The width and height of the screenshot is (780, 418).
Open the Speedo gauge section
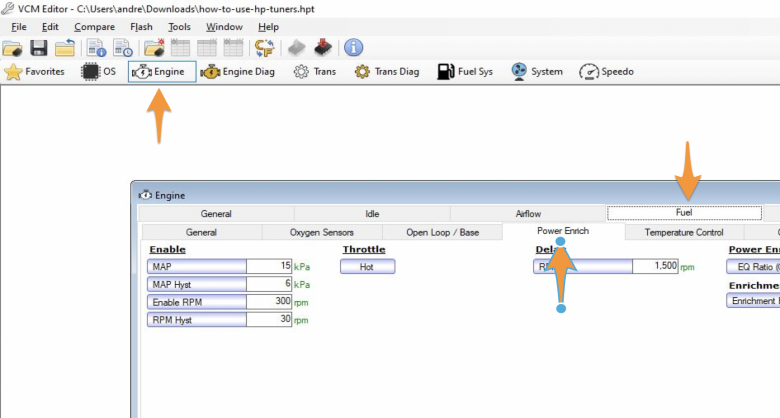[x=606, y=72]
